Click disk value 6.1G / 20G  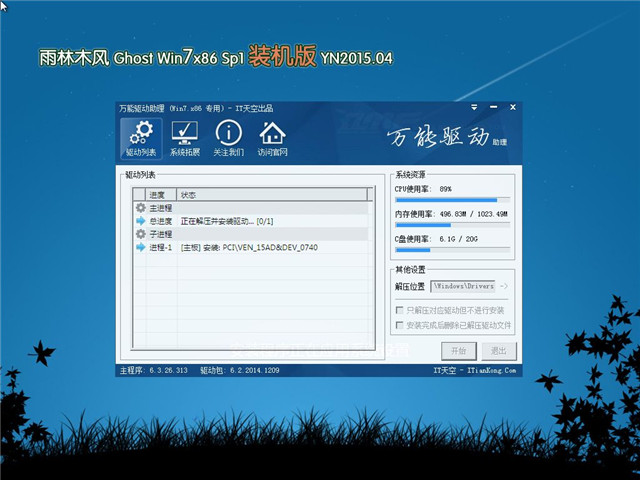pos(458,239)
